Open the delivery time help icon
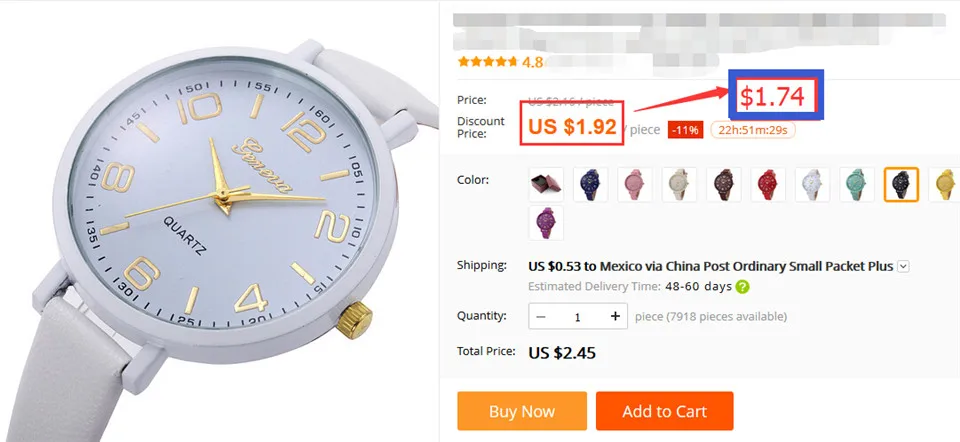Image resolution: width=960 pixels, height=442 pixels. click(x=743, y=287)
